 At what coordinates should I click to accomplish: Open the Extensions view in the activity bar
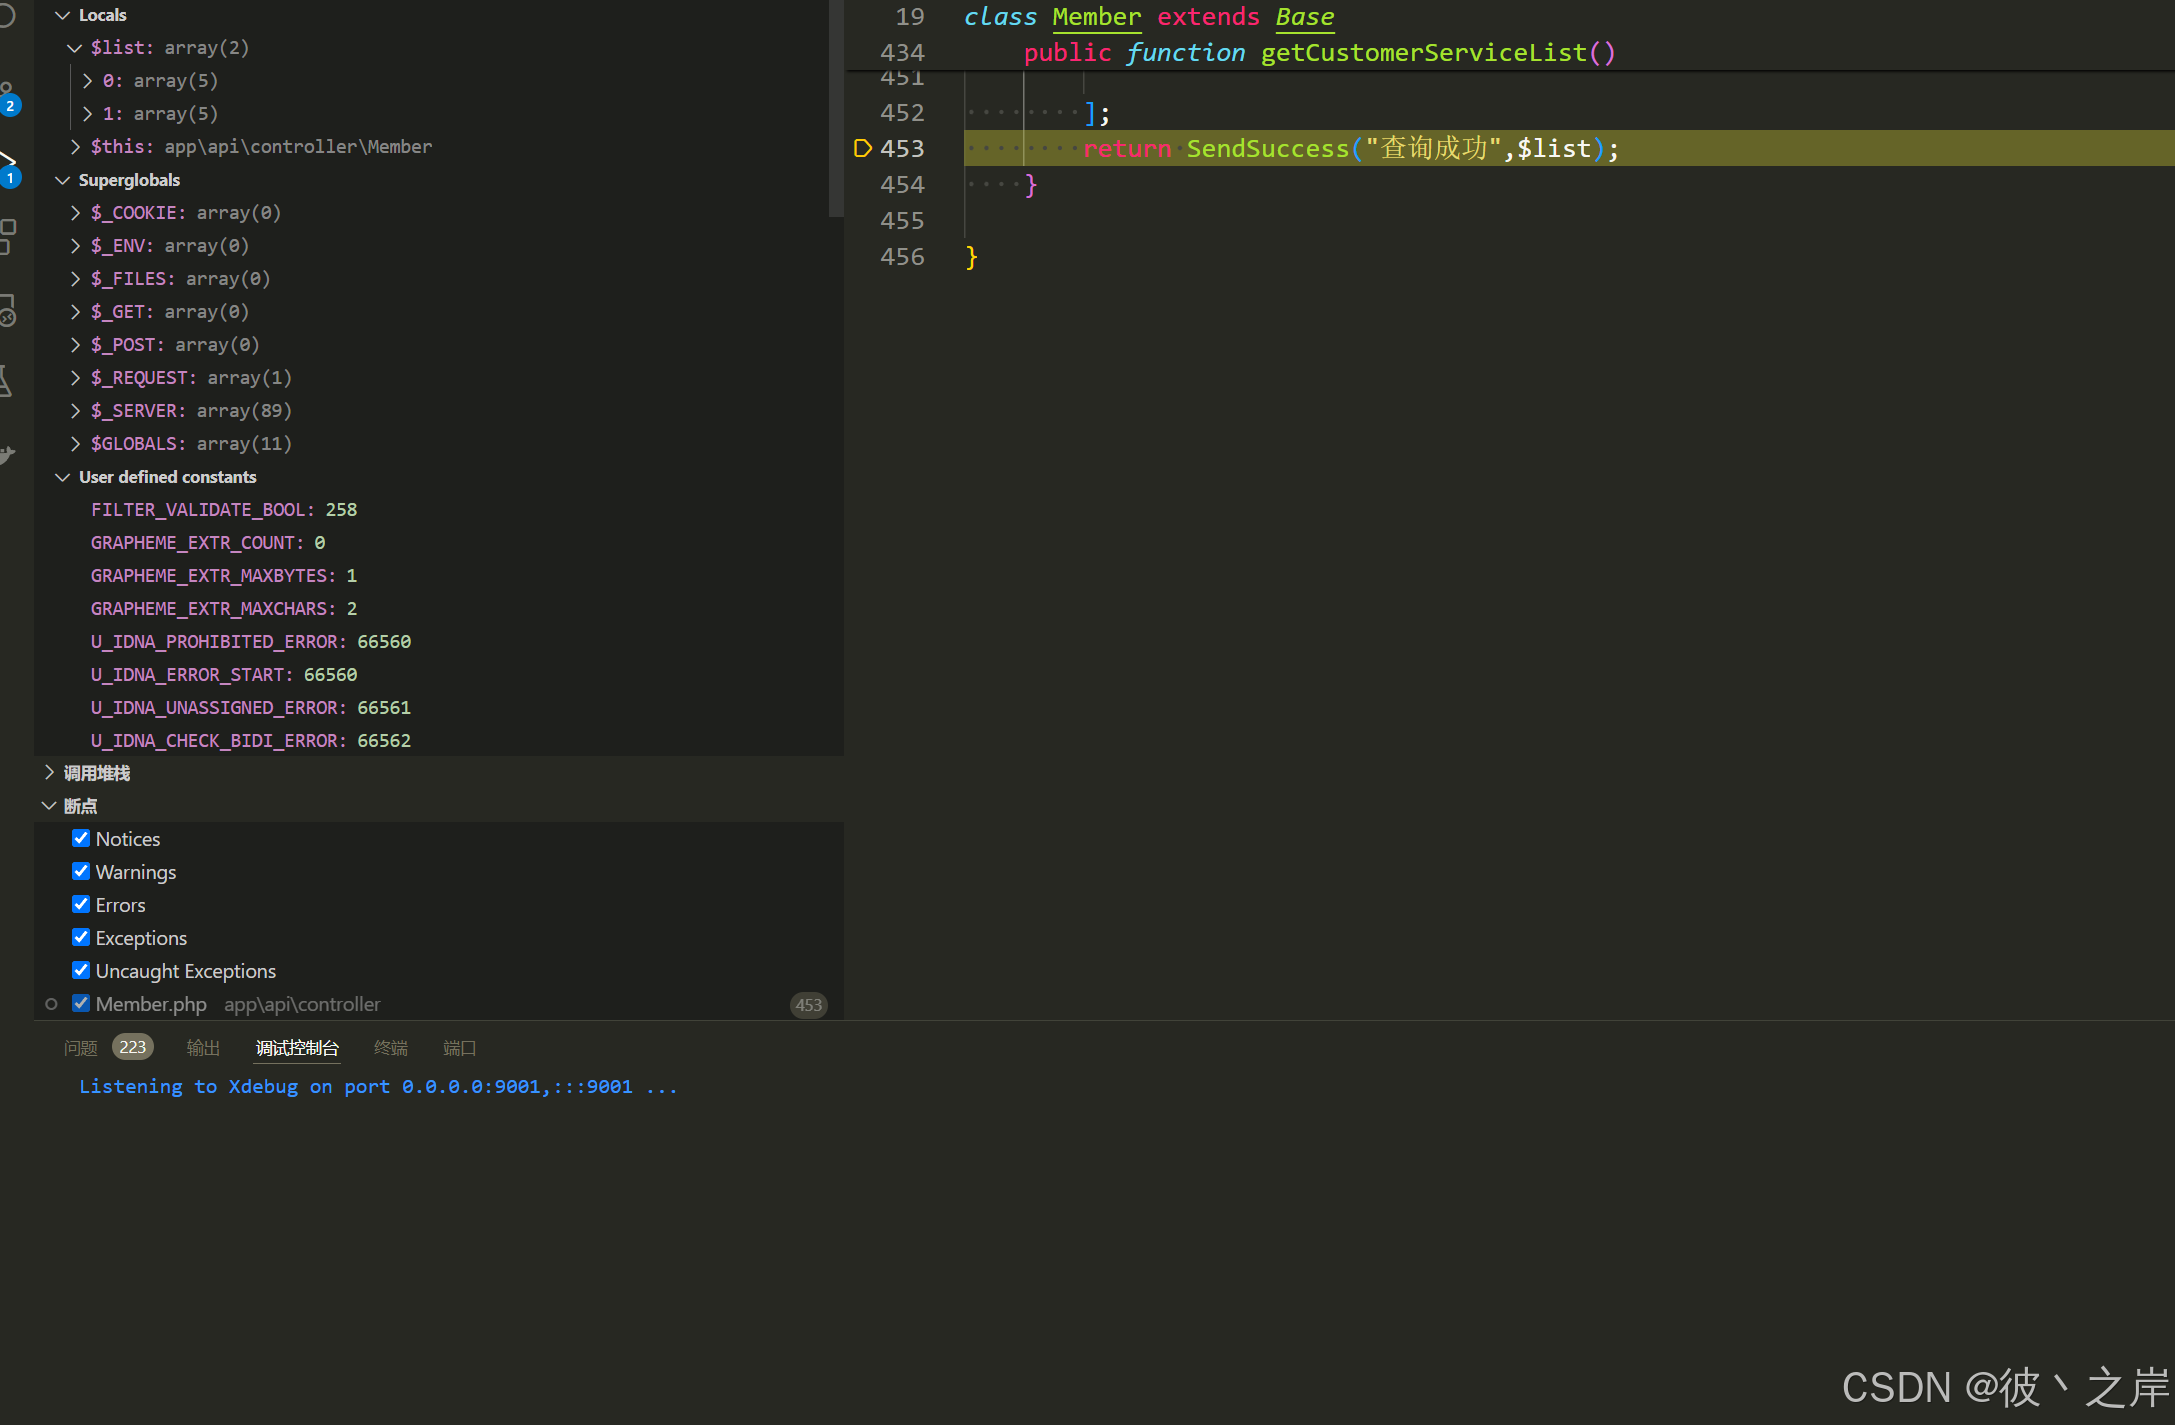pos(7,236)
